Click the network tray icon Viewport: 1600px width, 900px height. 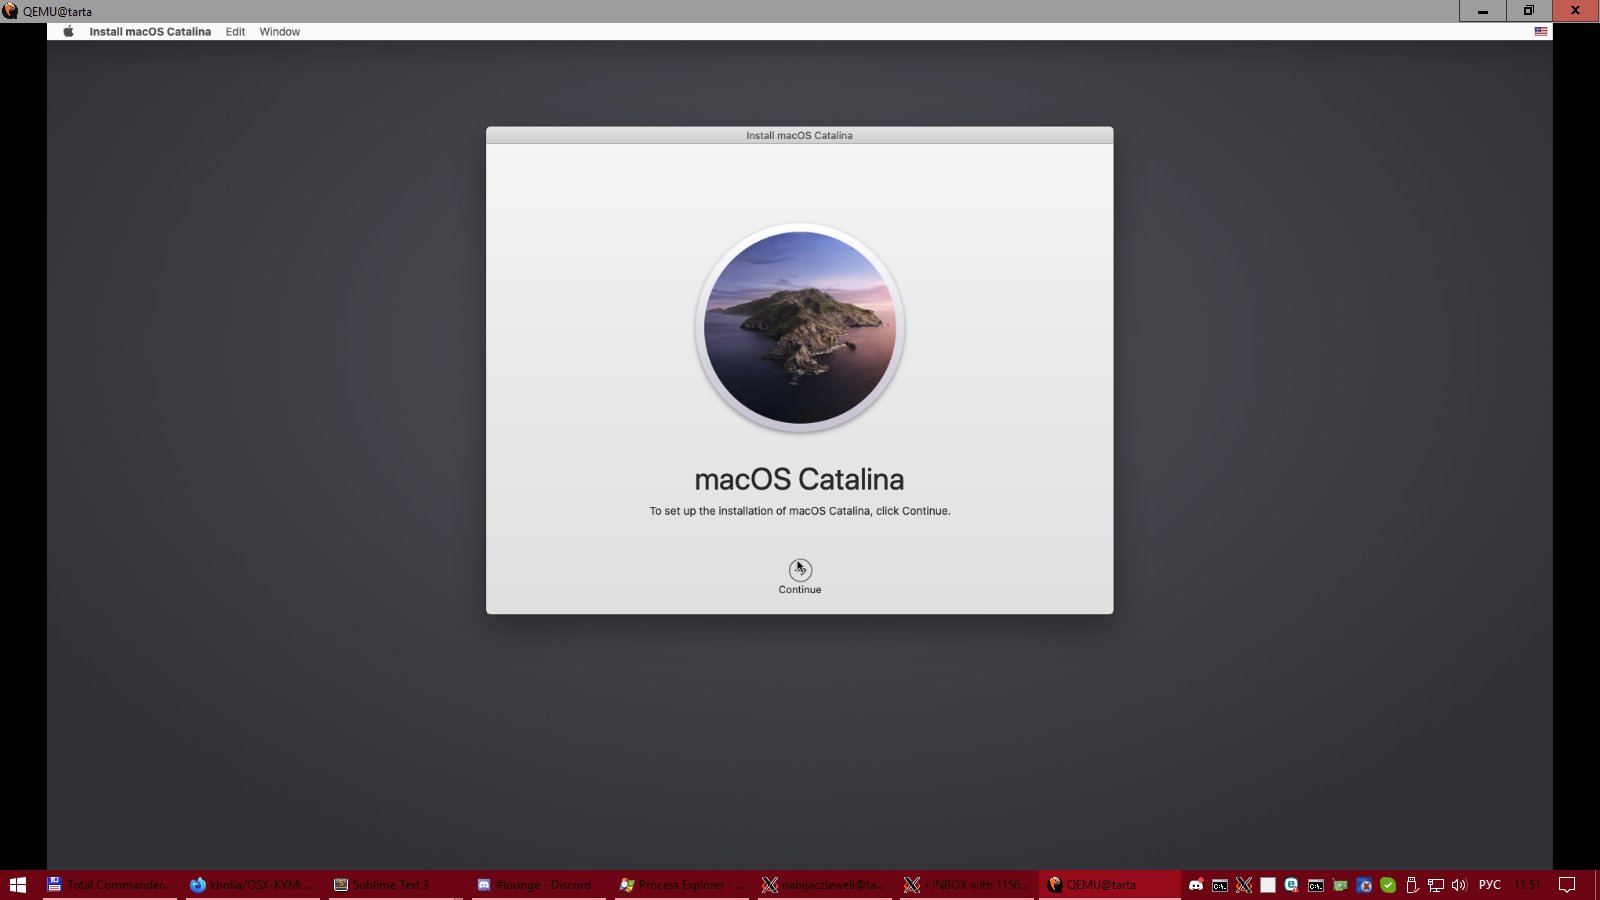tap(1435, 885)
